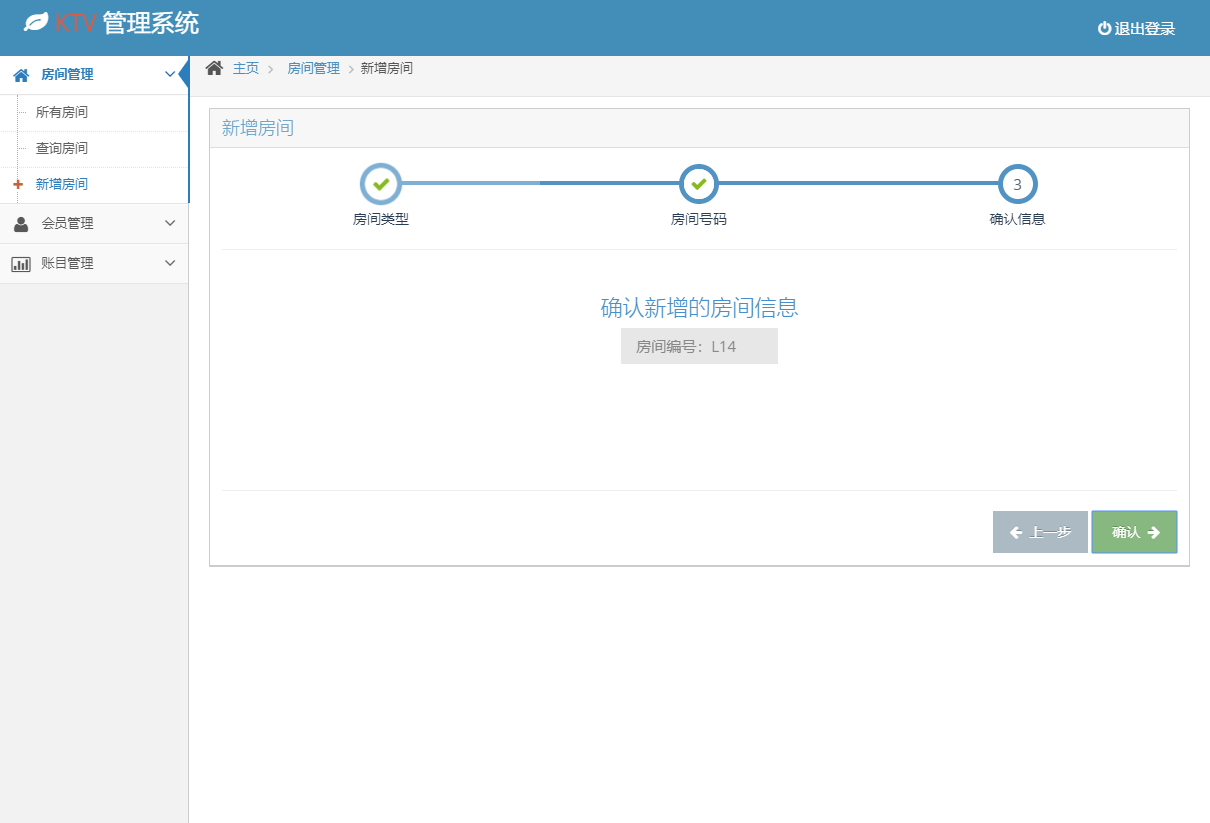The height and width of the screenshot is (823, 1210).
Task: Click the bar chart icon beside 账目管理
Action: click(x=21, y=262)
